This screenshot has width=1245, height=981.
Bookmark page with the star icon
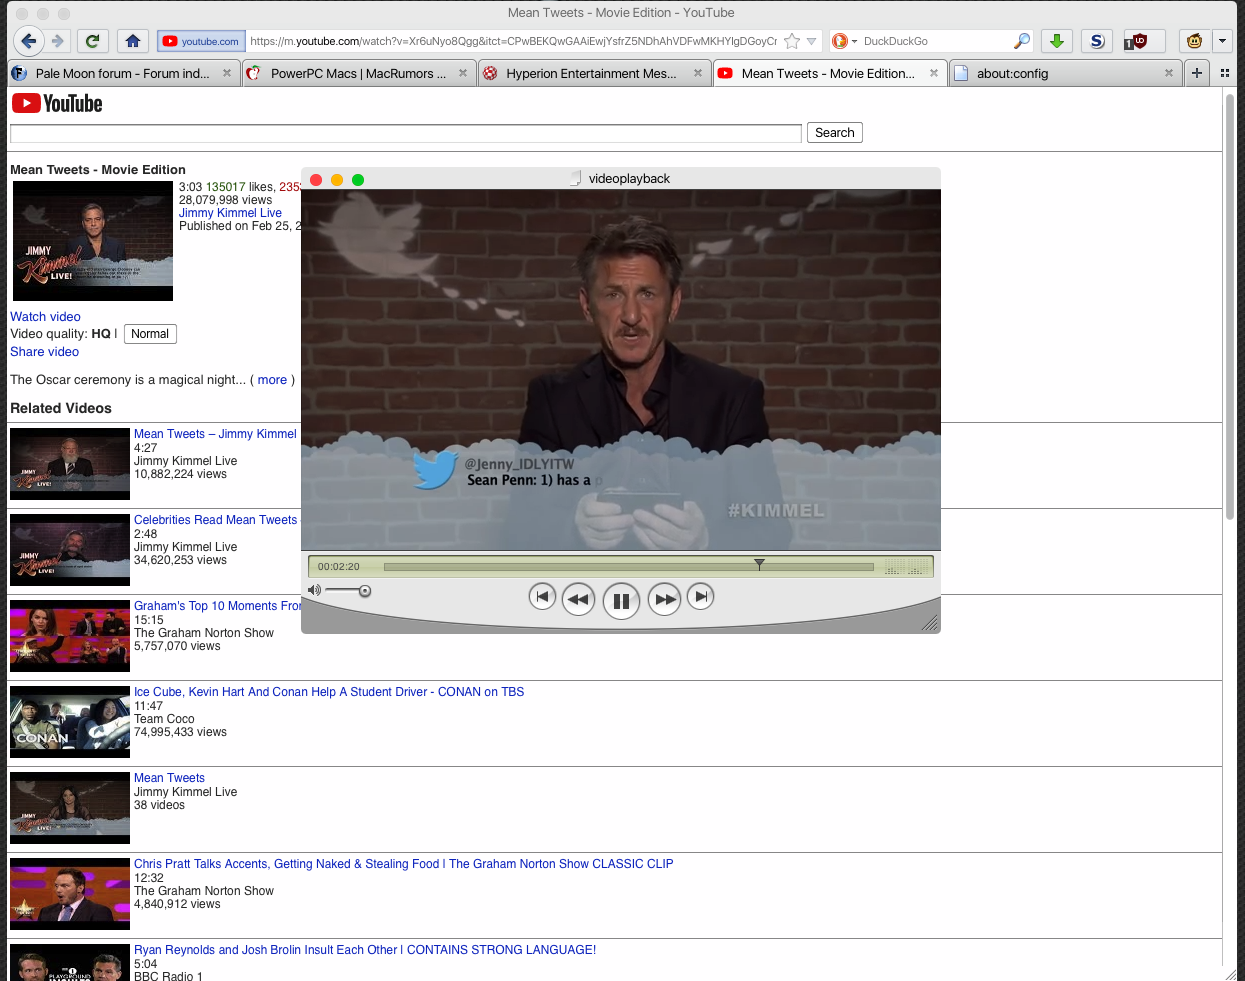pos(792,41)
